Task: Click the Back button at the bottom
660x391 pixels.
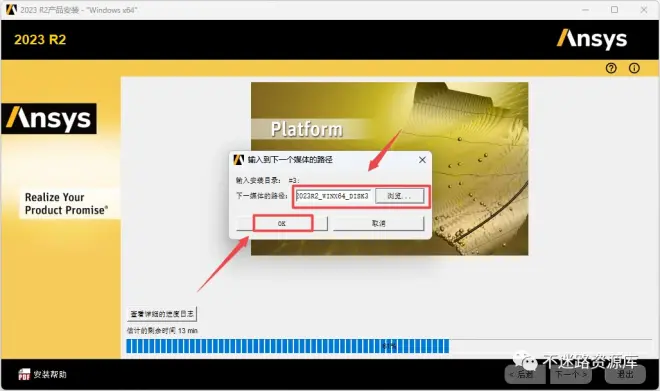Action: [524, 375]
